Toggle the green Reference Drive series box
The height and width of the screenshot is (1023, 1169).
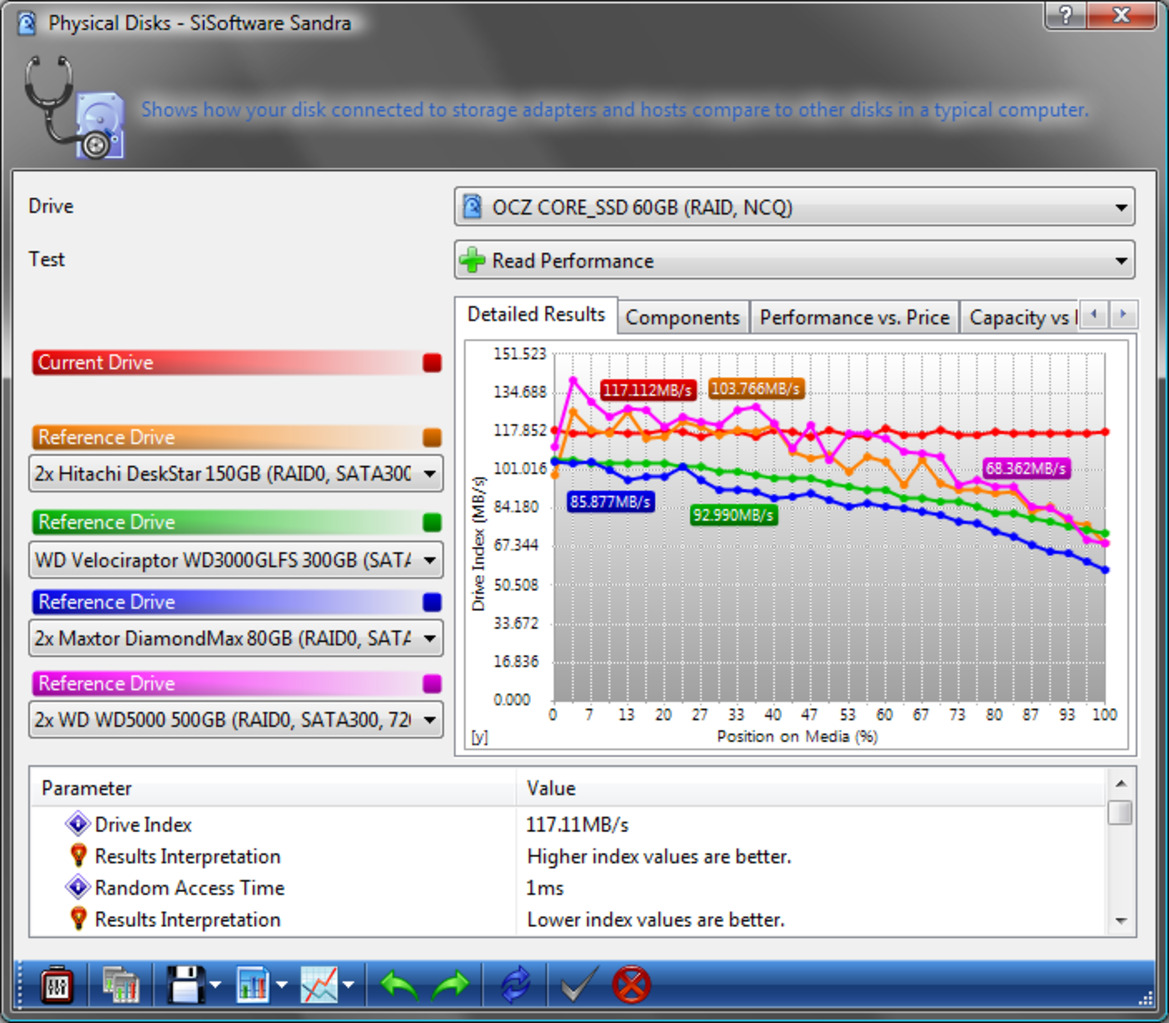coord(432,522)
